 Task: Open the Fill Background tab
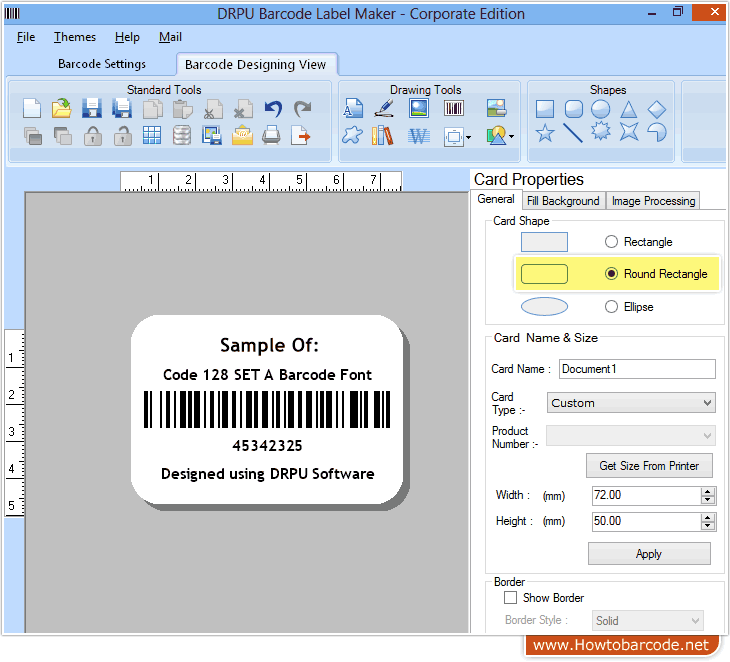(x=563, y=201)
